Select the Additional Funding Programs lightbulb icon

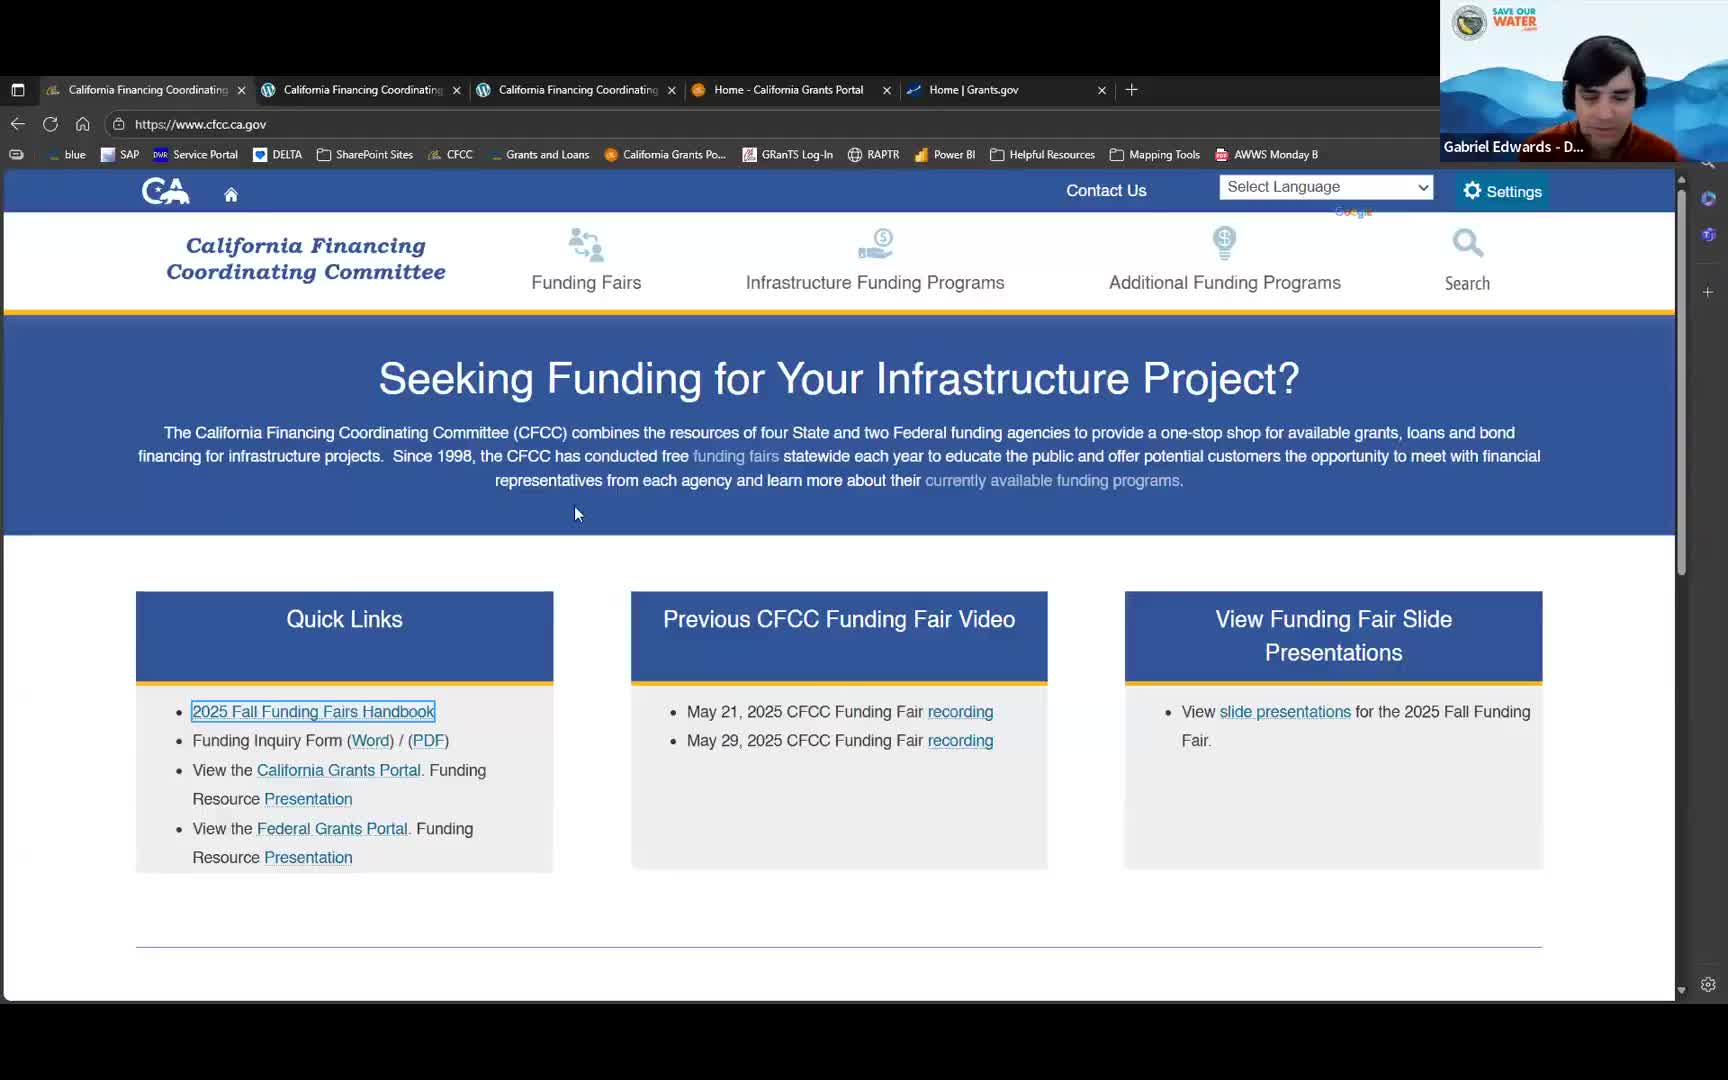1224,244
